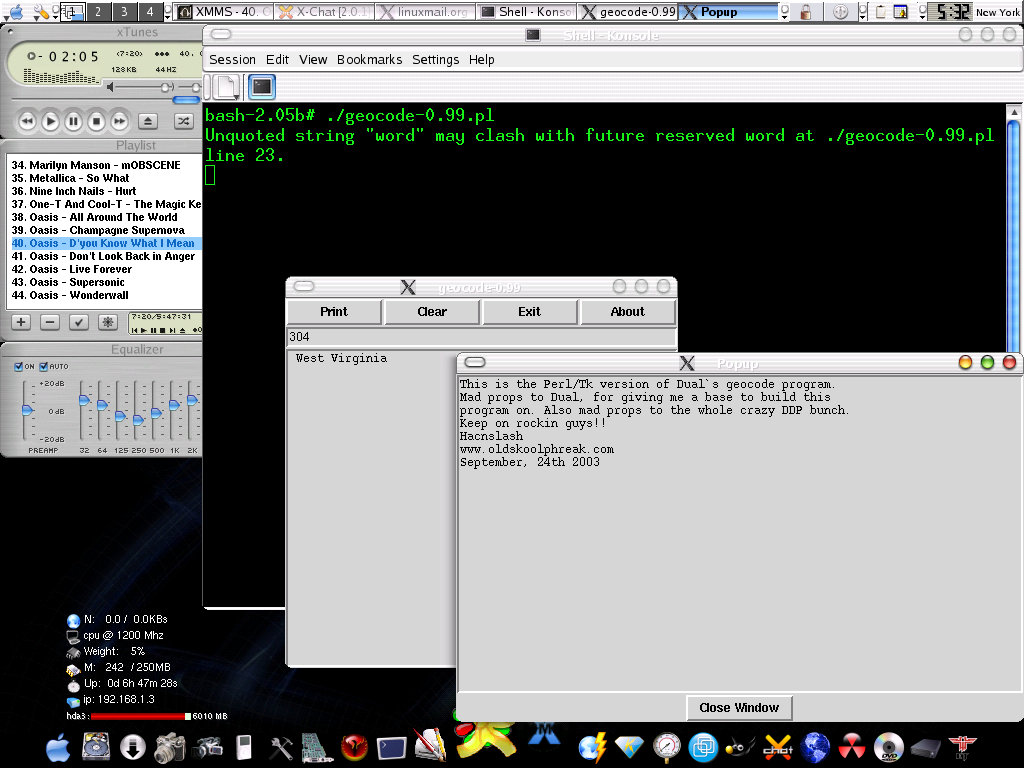Image resolution: width=1024 pixels, height=768 pixels.
Task: Click the eject button in xTunes
Action: (148, 122)
